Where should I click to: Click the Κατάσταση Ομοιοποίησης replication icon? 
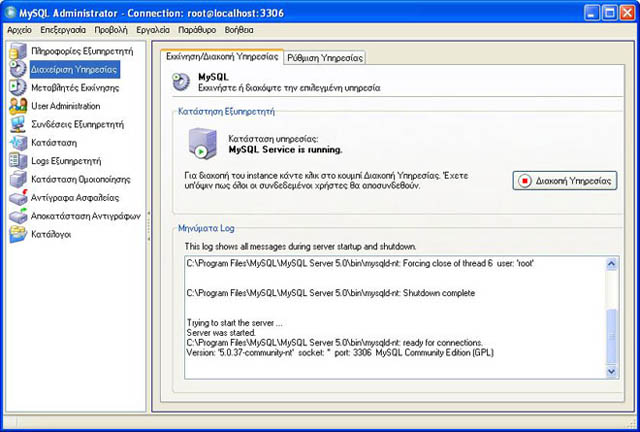(x=18, y=179)
